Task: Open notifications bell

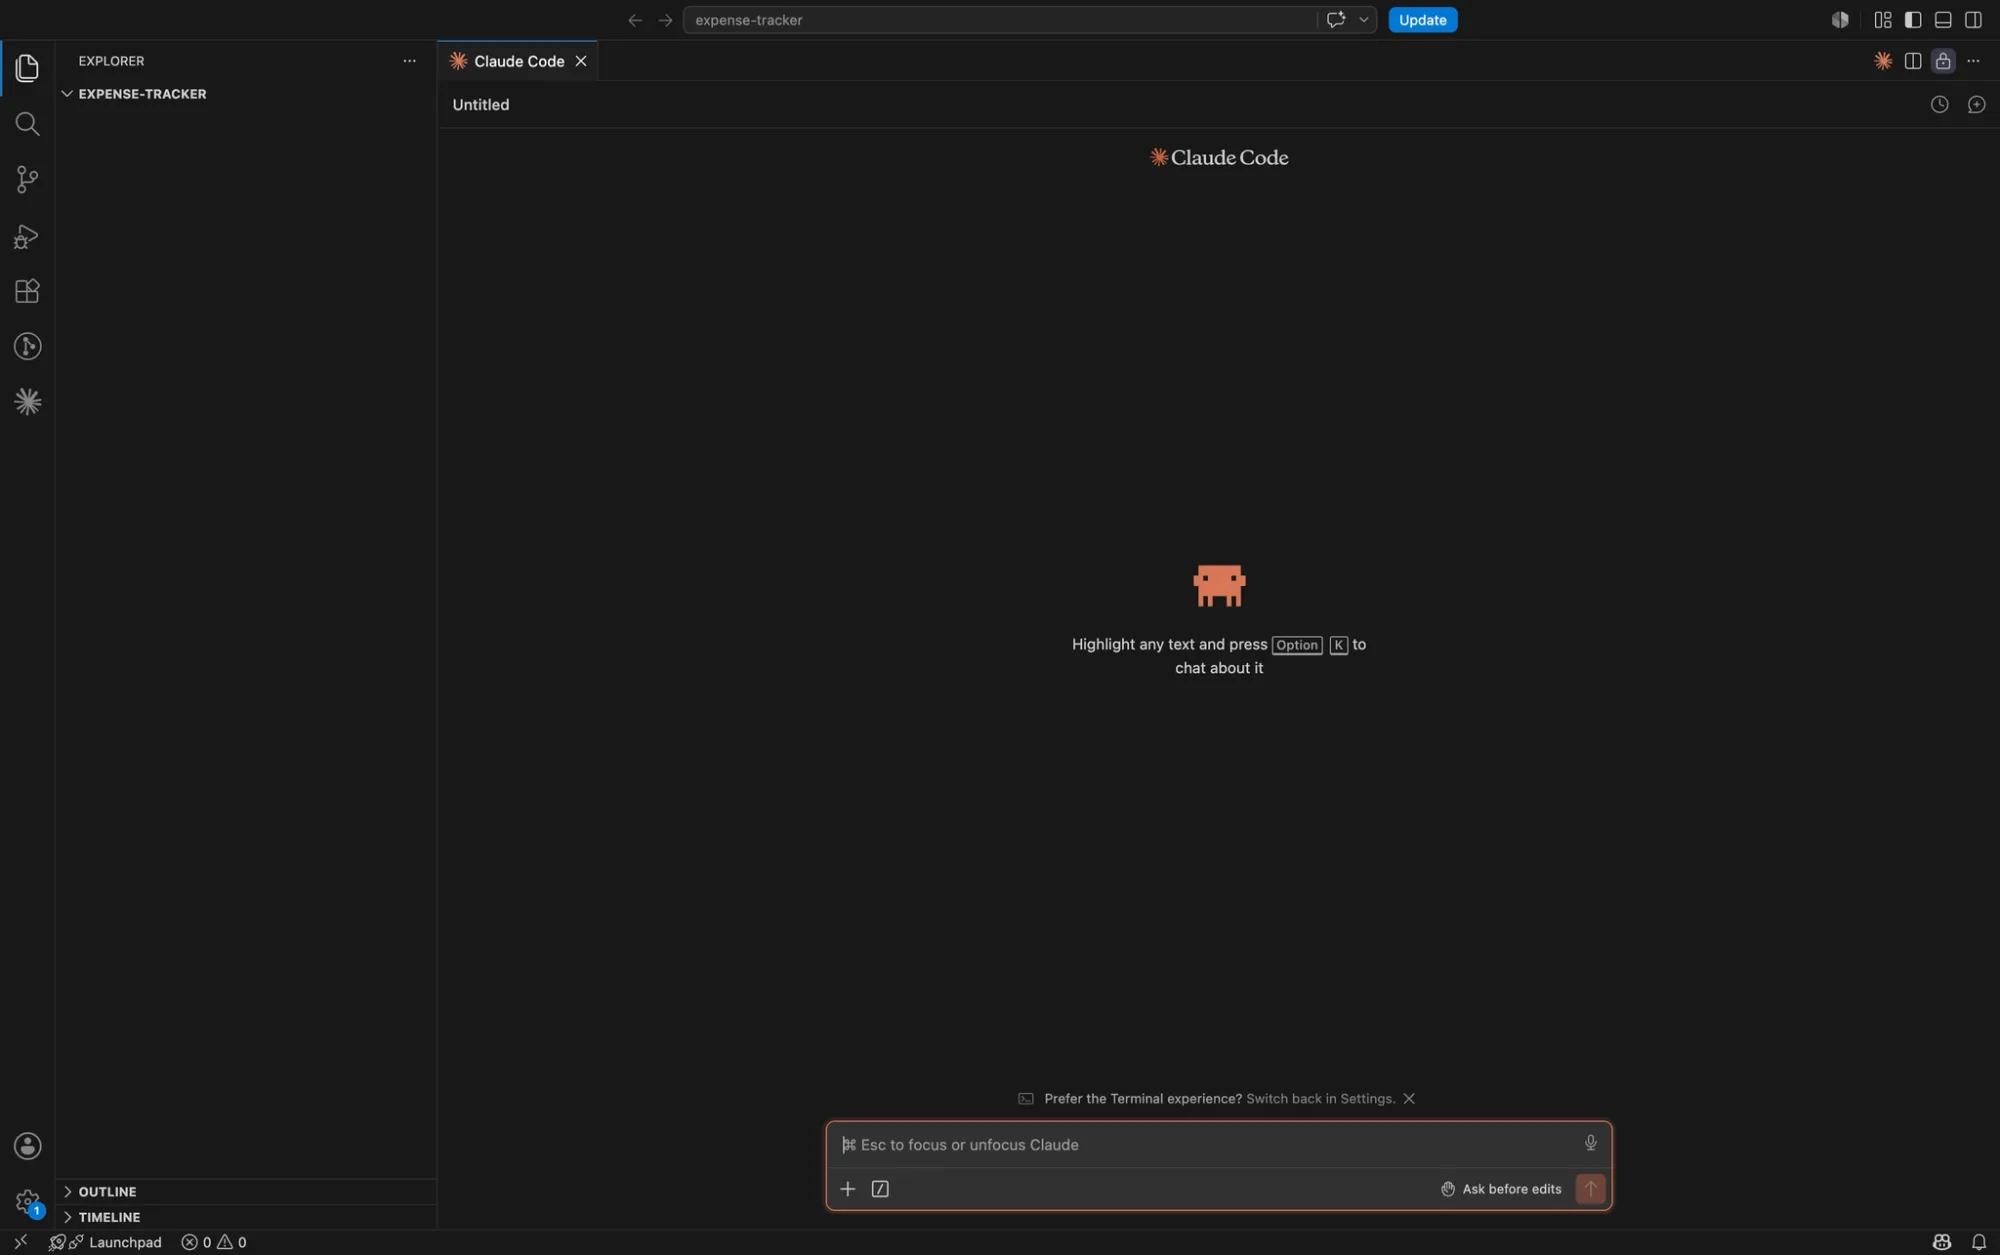Action: [x=1978, y=1242]
